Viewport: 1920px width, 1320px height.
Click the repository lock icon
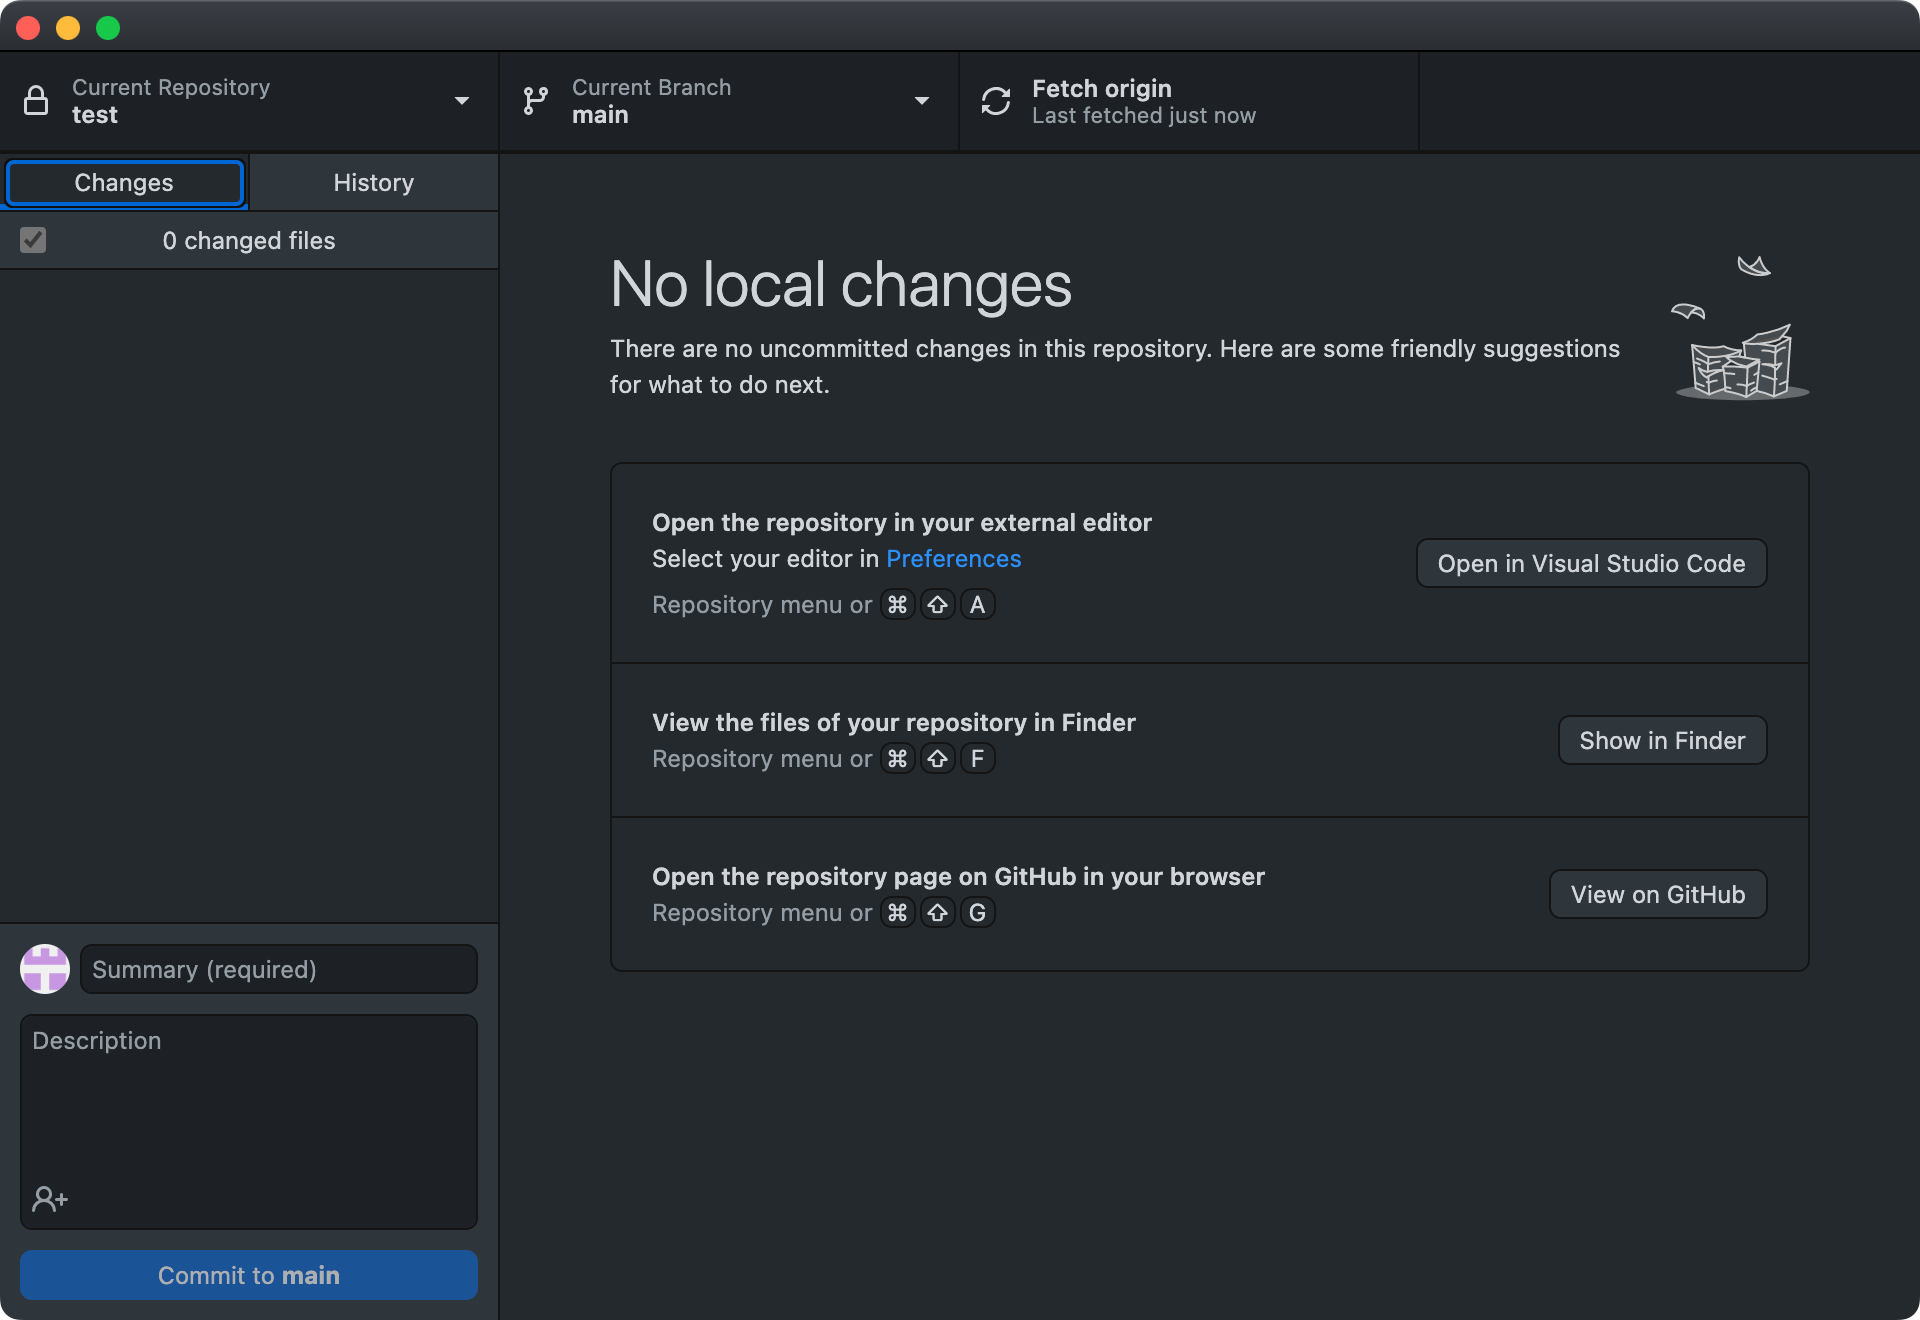(x=37, y=100)
